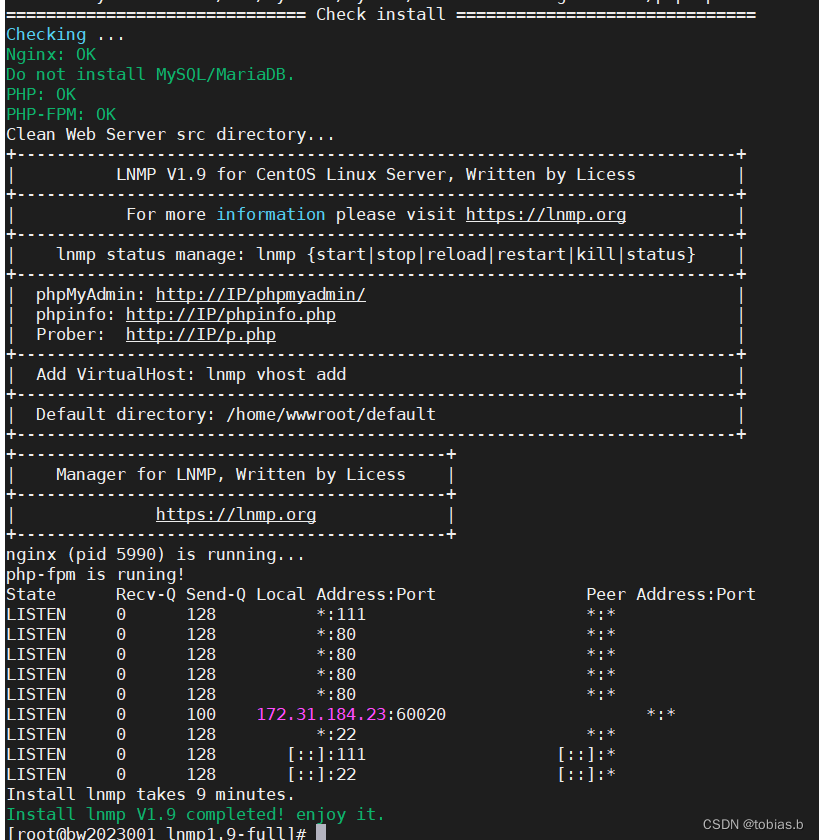Click the '/home/wwwroot/default' directory path
Screen dimensions: 819x840
pos(331,415)
